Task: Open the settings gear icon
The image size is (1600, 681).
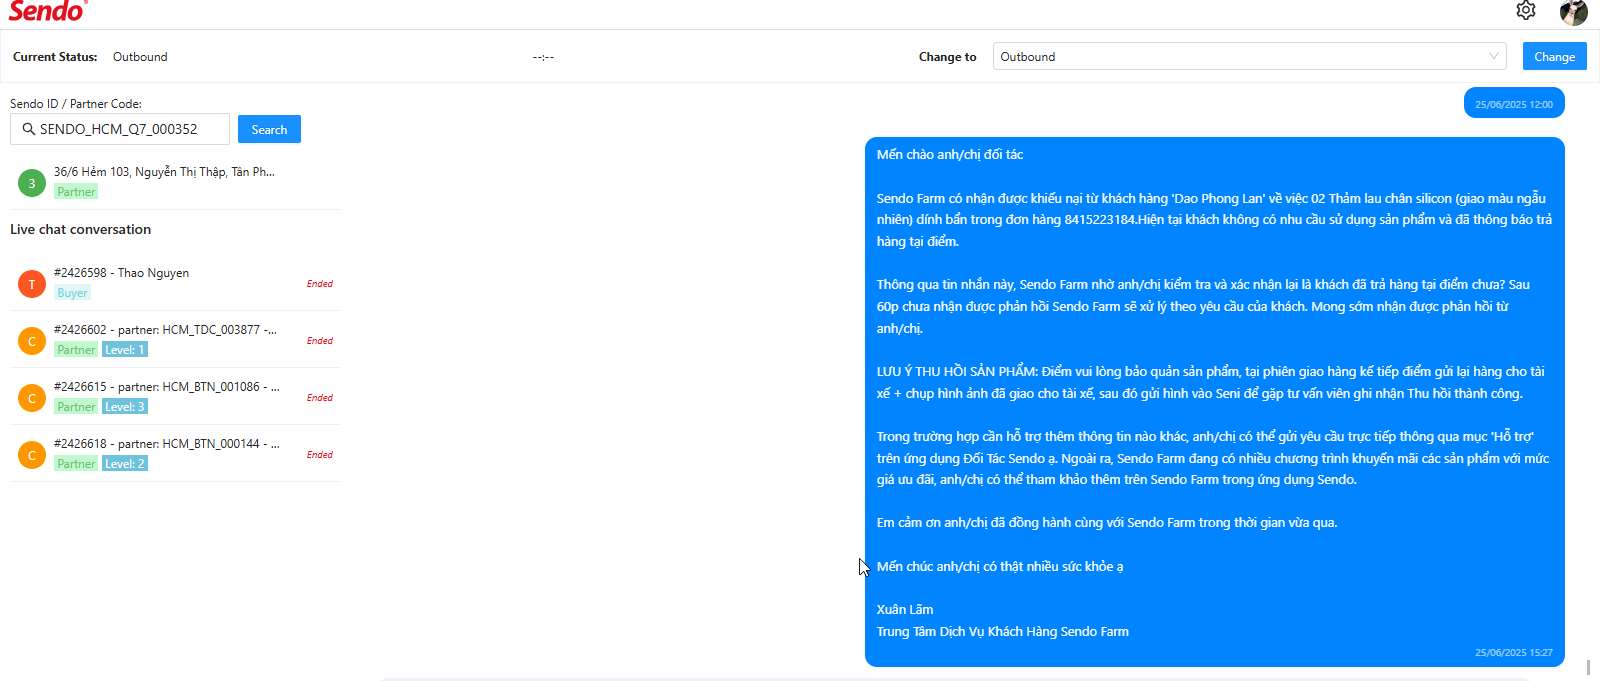Action: (1525, 10)
